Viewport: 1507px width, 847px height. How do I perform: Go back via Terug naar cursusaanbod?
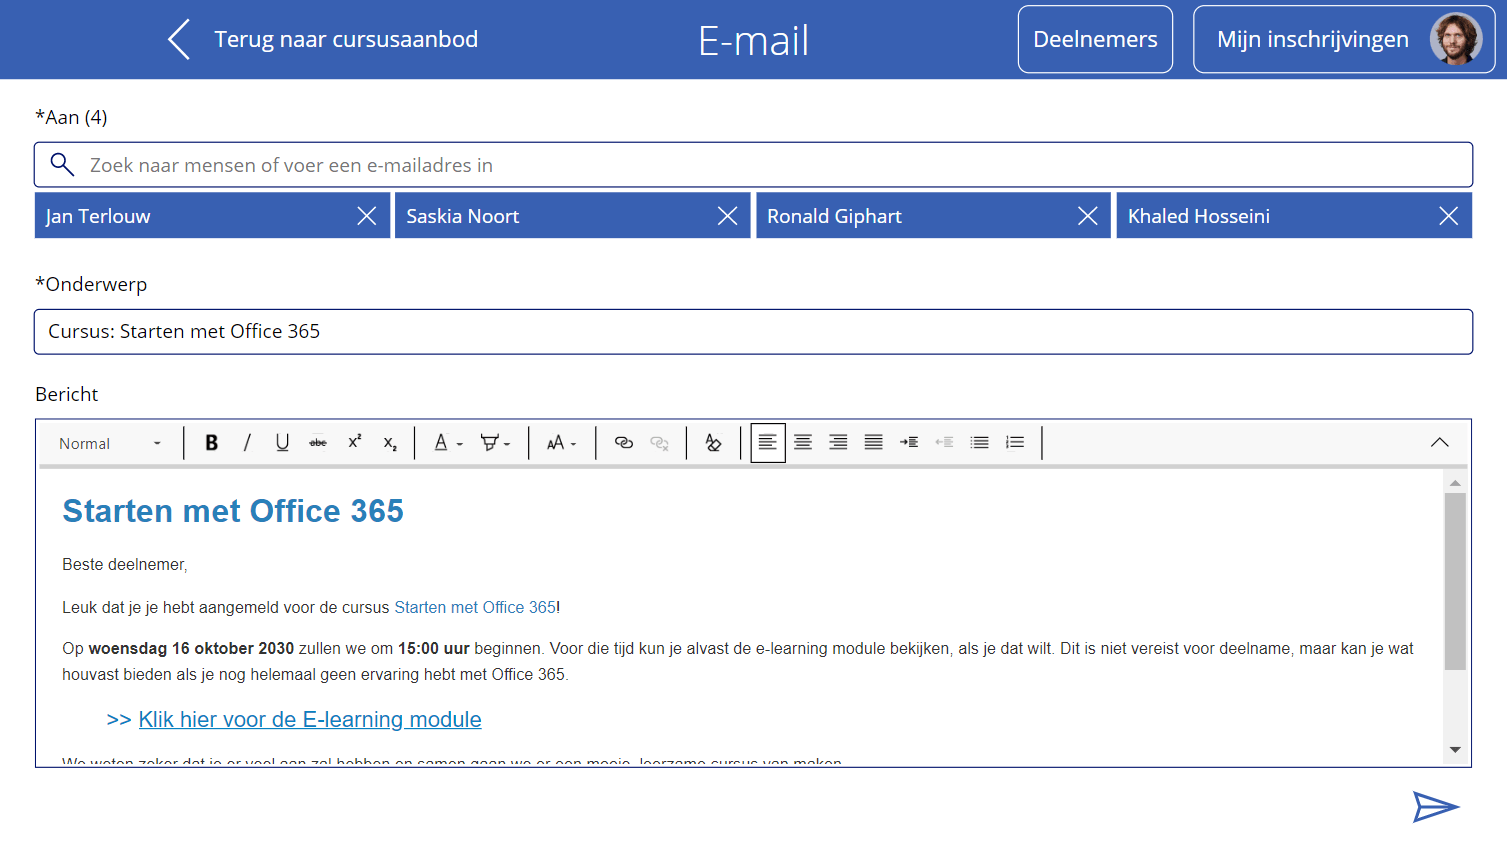click(346, 39)
